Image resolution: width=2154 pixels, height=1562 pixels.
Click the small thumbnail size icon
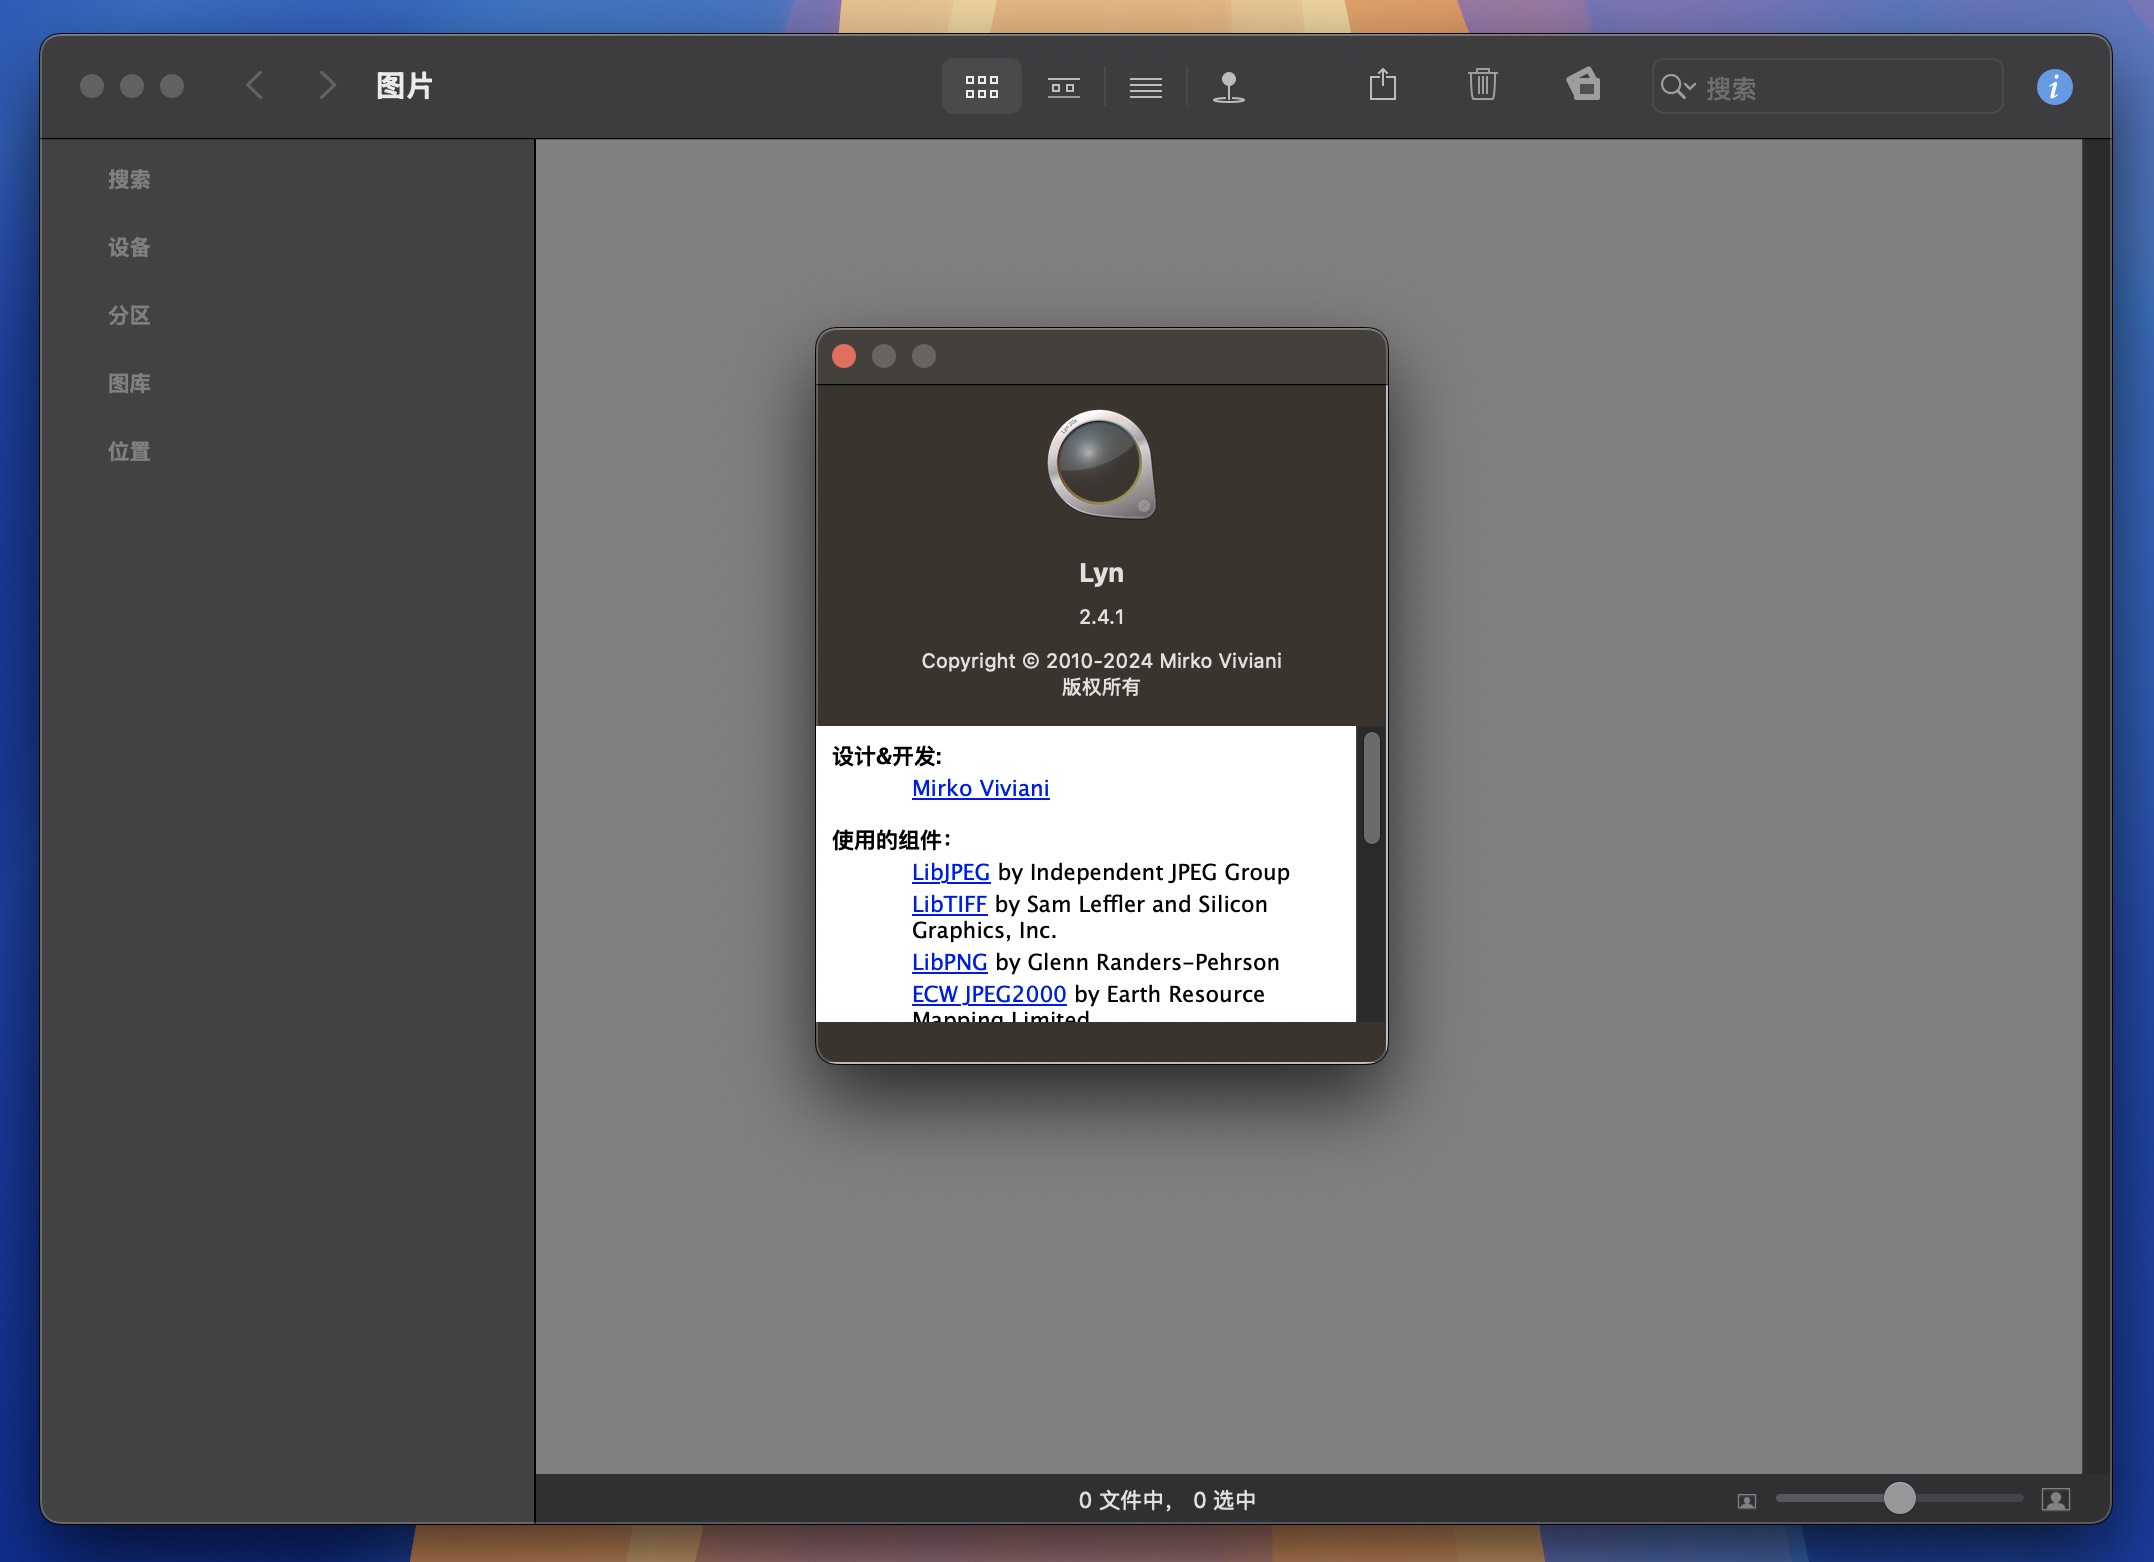click(1746, 1501)
